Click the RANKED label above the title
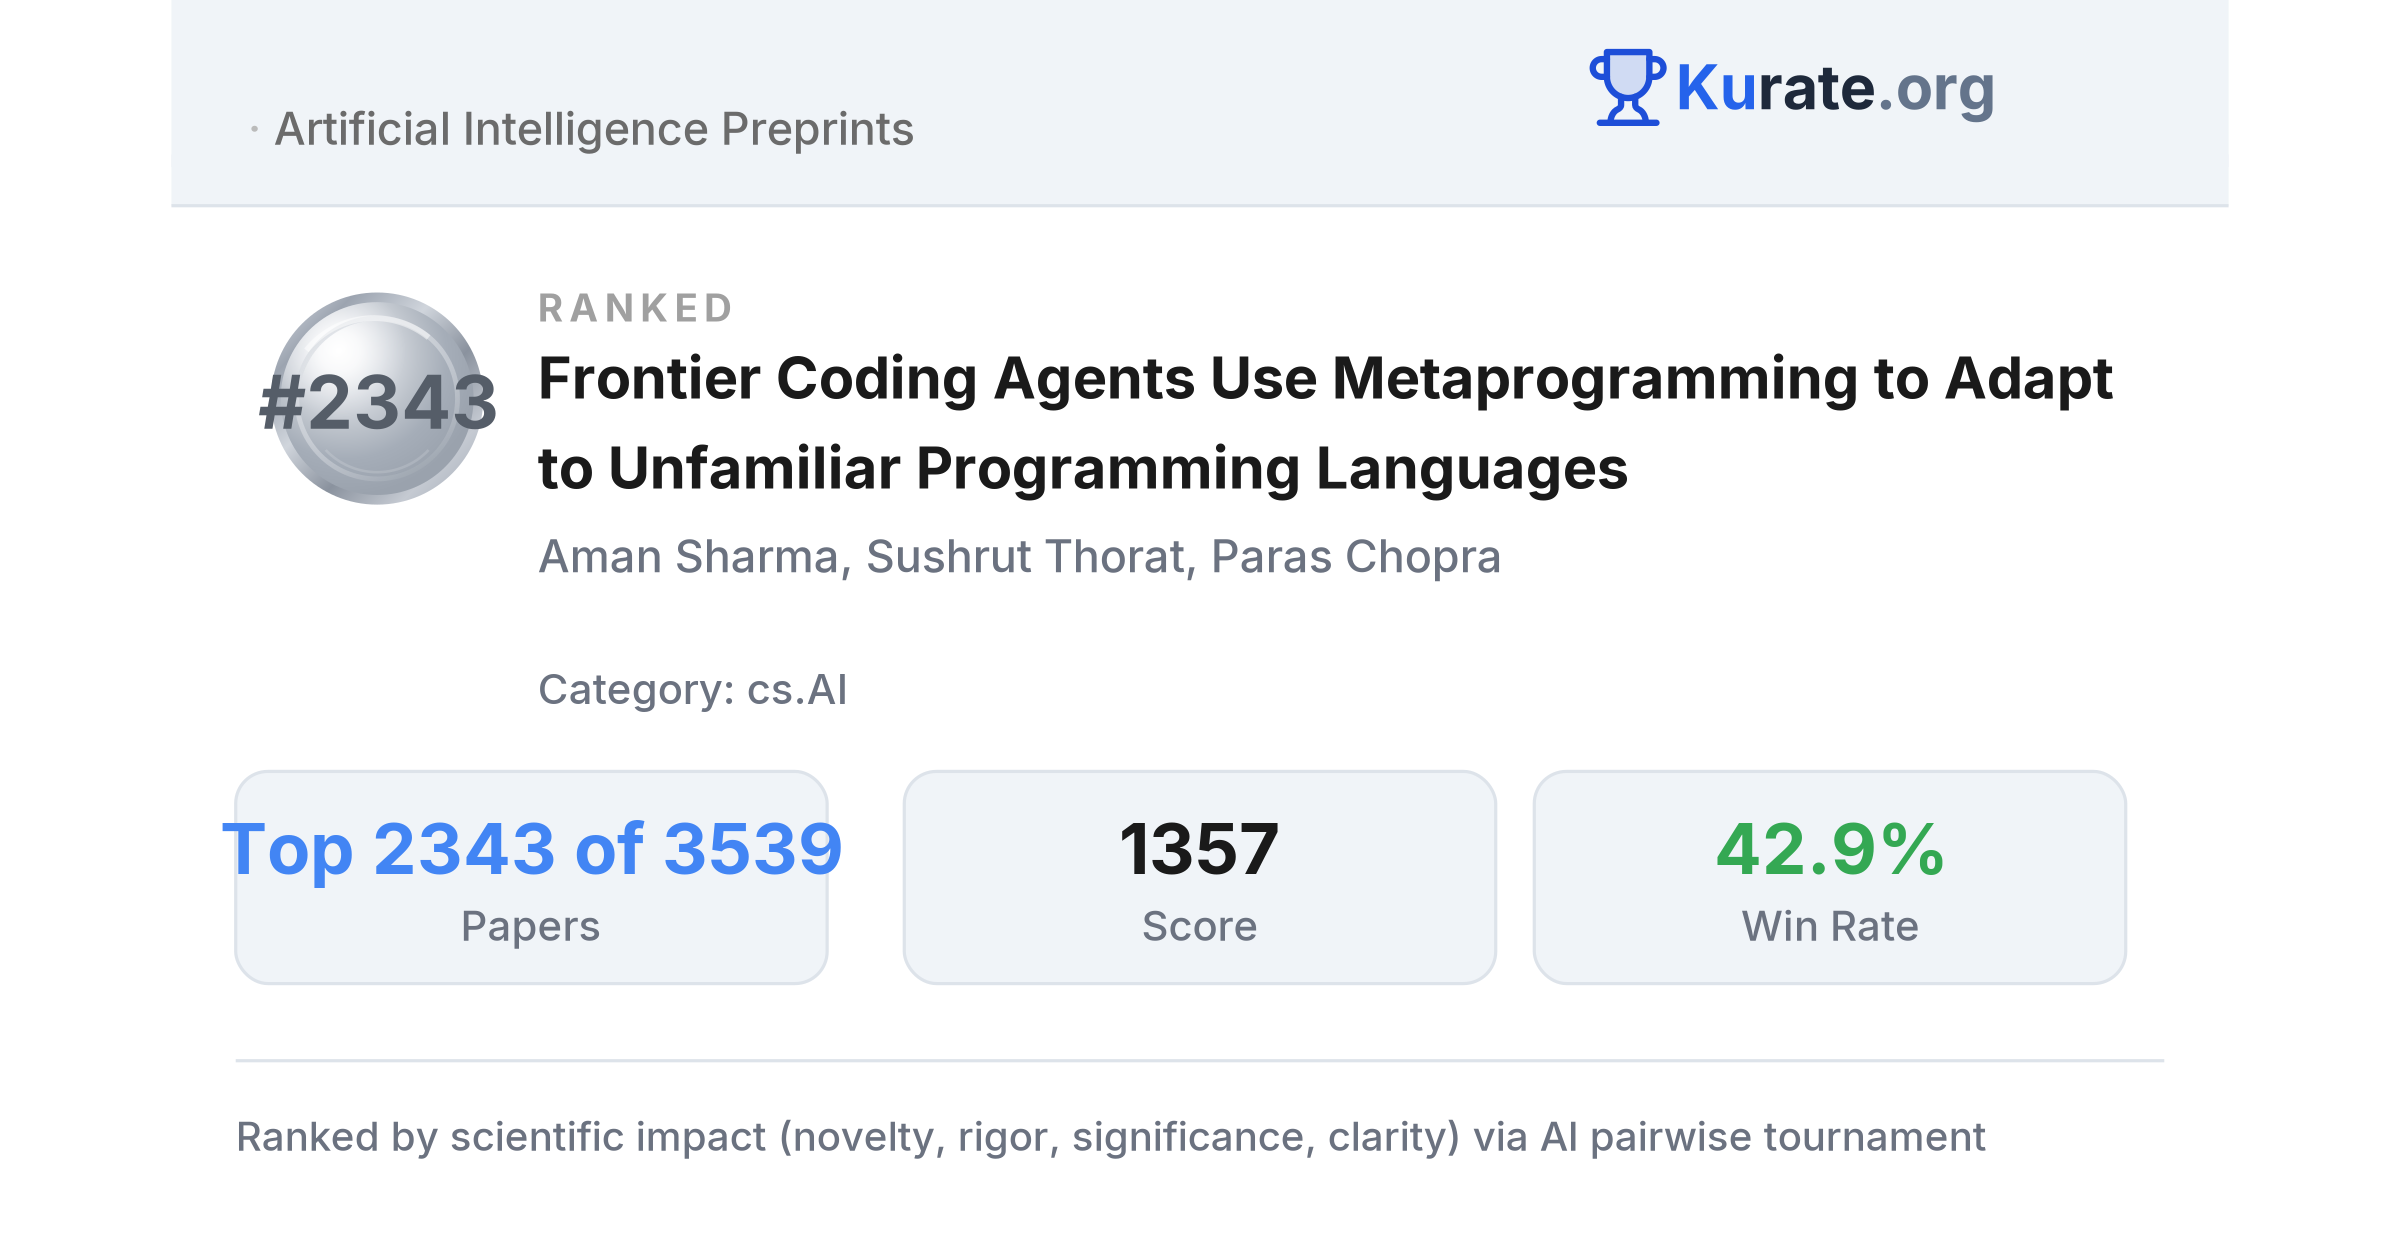This screenshot has height=1260, width=2400. click(636, 308)
